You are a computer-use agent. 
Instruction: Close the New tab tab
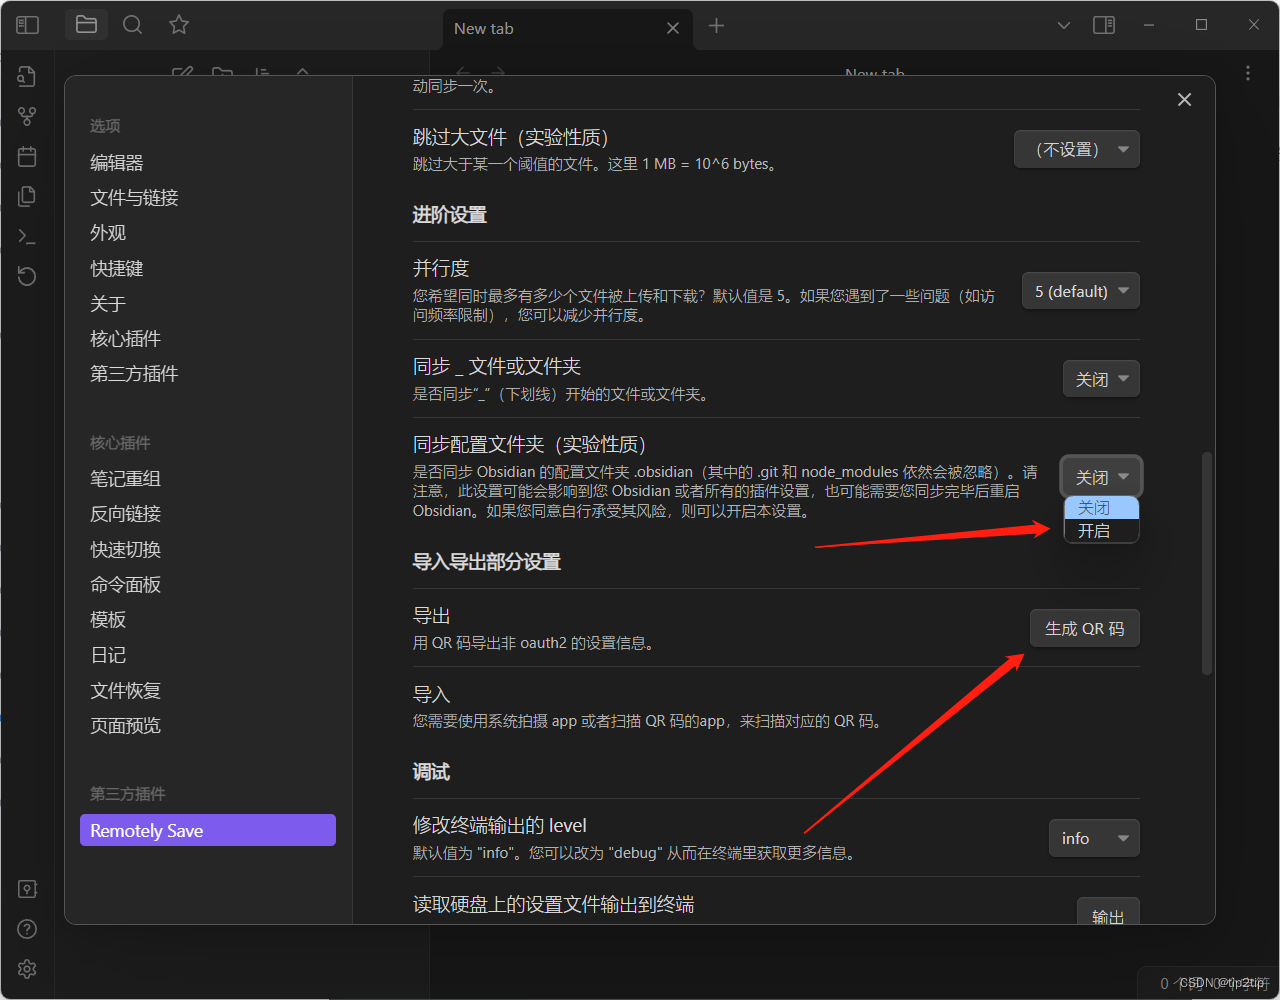tap(673, 28)
